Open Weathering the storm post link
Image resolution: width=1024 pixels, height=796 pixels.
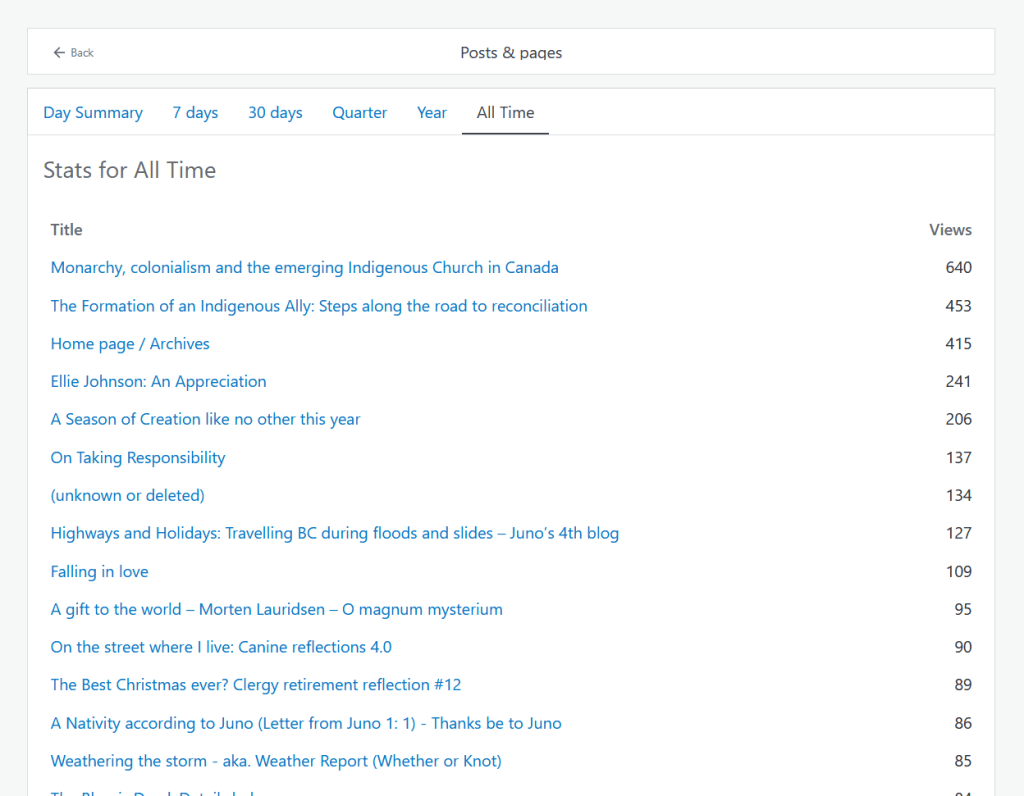(276, 762)
